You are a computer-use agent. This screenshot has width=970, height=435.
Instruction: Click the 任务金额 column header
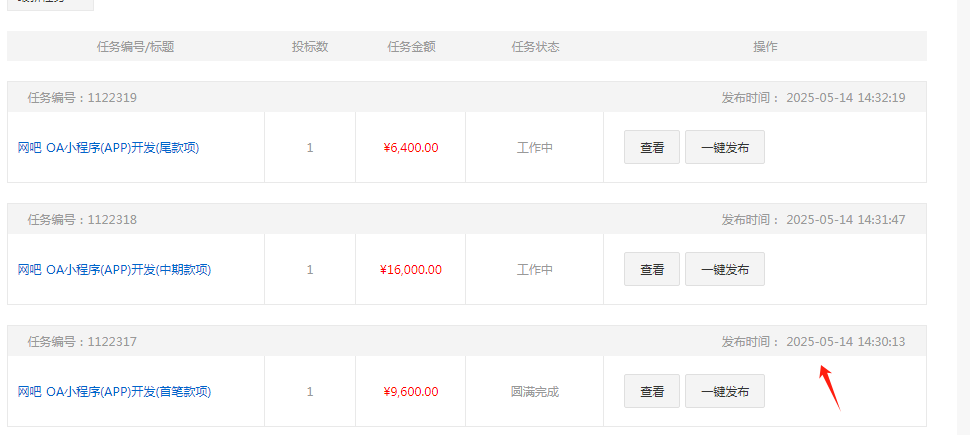tap(411, 47)
